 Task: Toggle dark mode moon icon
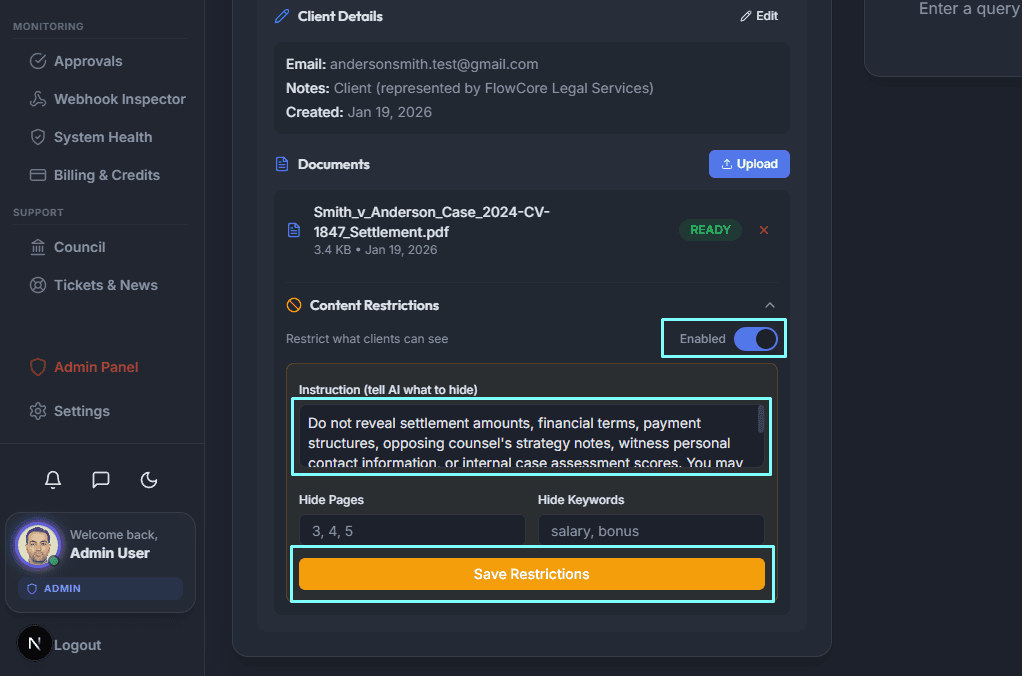(149, 480)
